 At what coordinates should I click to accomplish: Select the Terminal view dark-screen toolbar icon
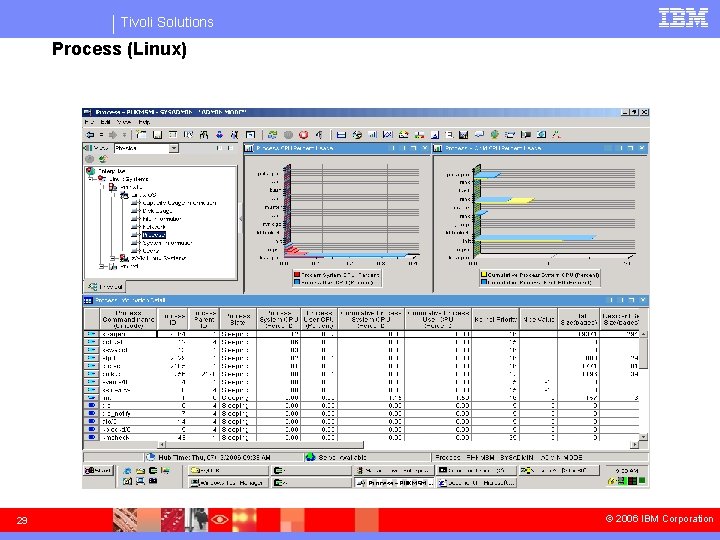click(x=525, y=135)
